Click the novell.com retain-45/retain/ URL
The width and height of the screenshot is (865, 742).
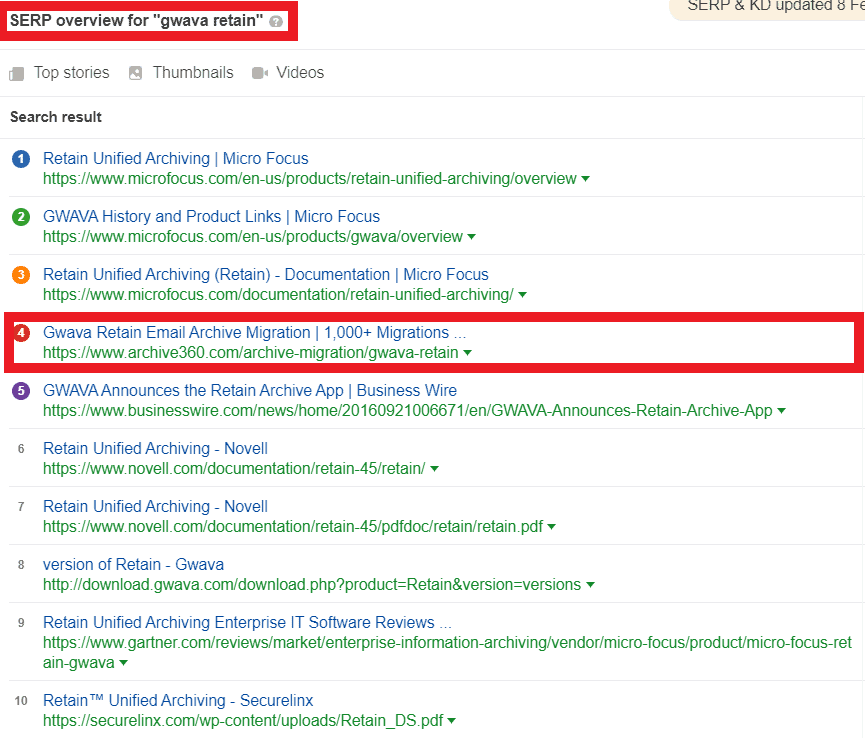234,468
